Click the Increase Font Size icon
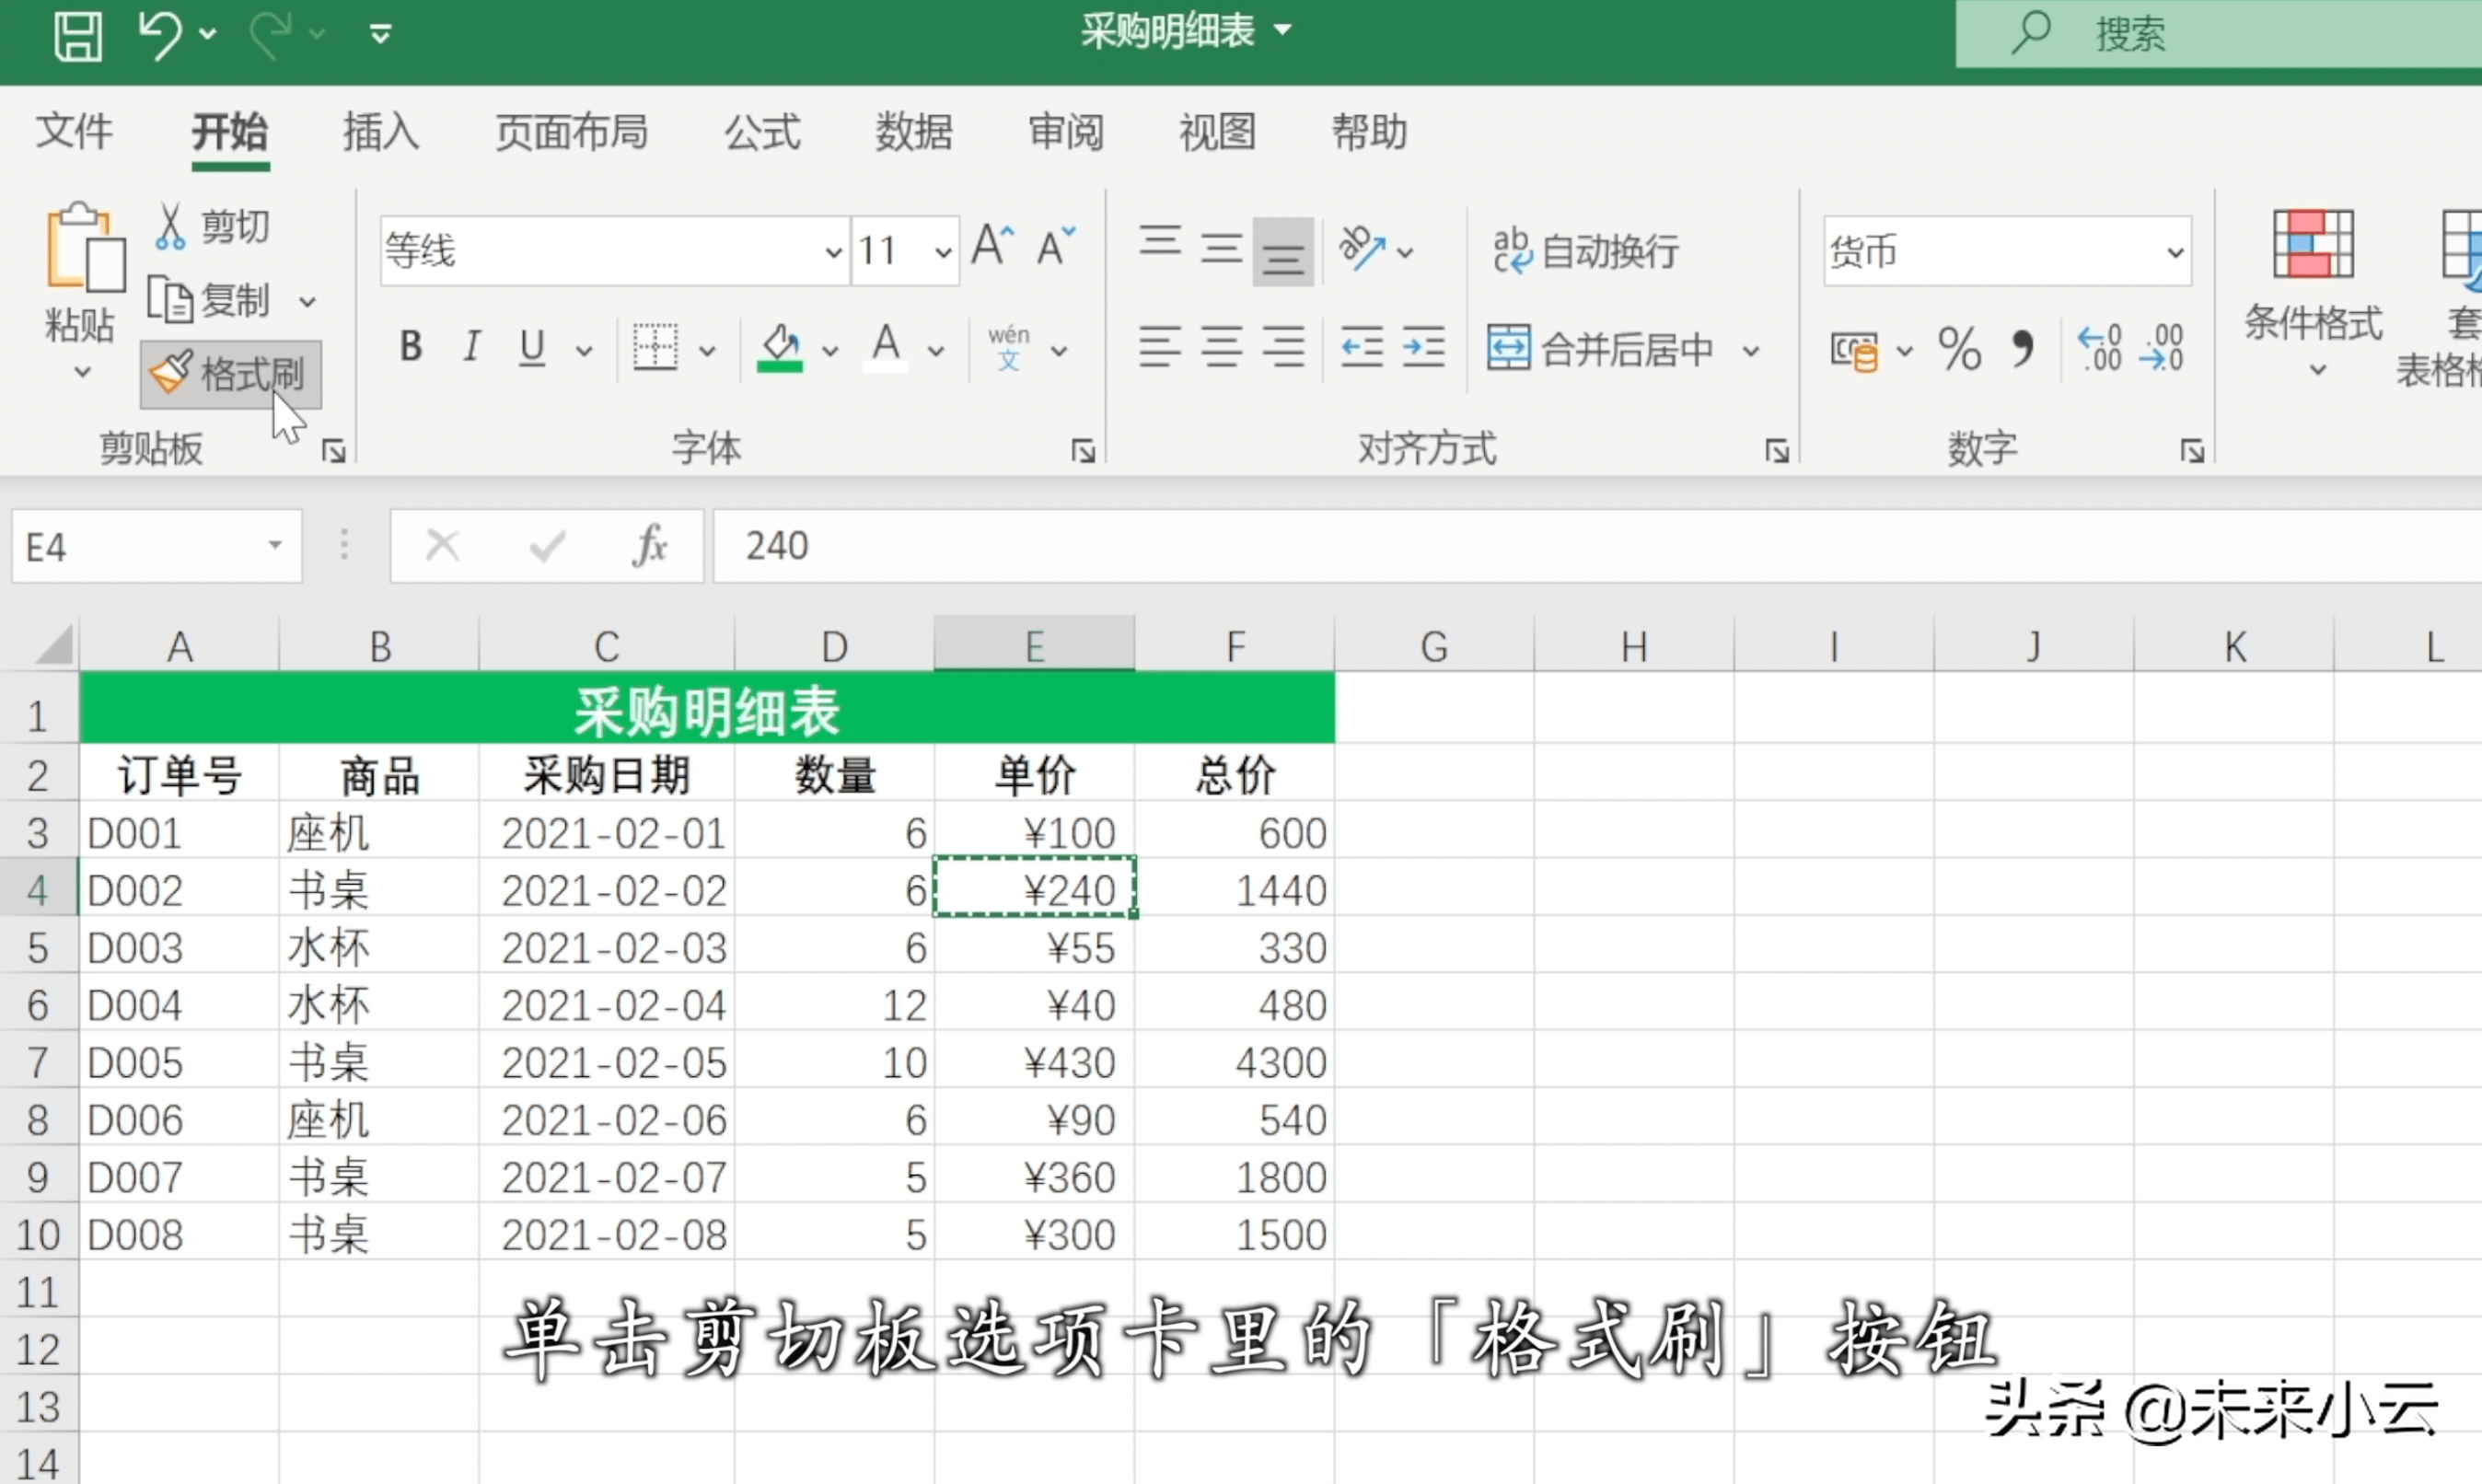 tap(992, 246)
